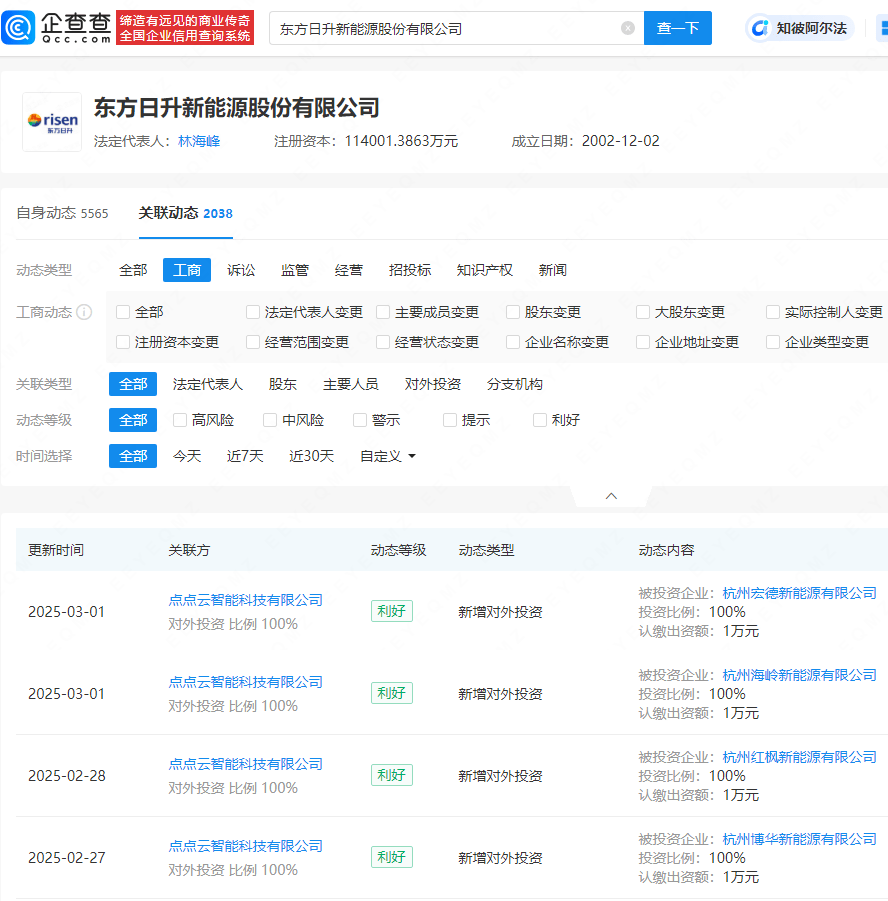Click the Qcc.com logo icon
The height and width of the screenshot is (901, 888).
18,28
